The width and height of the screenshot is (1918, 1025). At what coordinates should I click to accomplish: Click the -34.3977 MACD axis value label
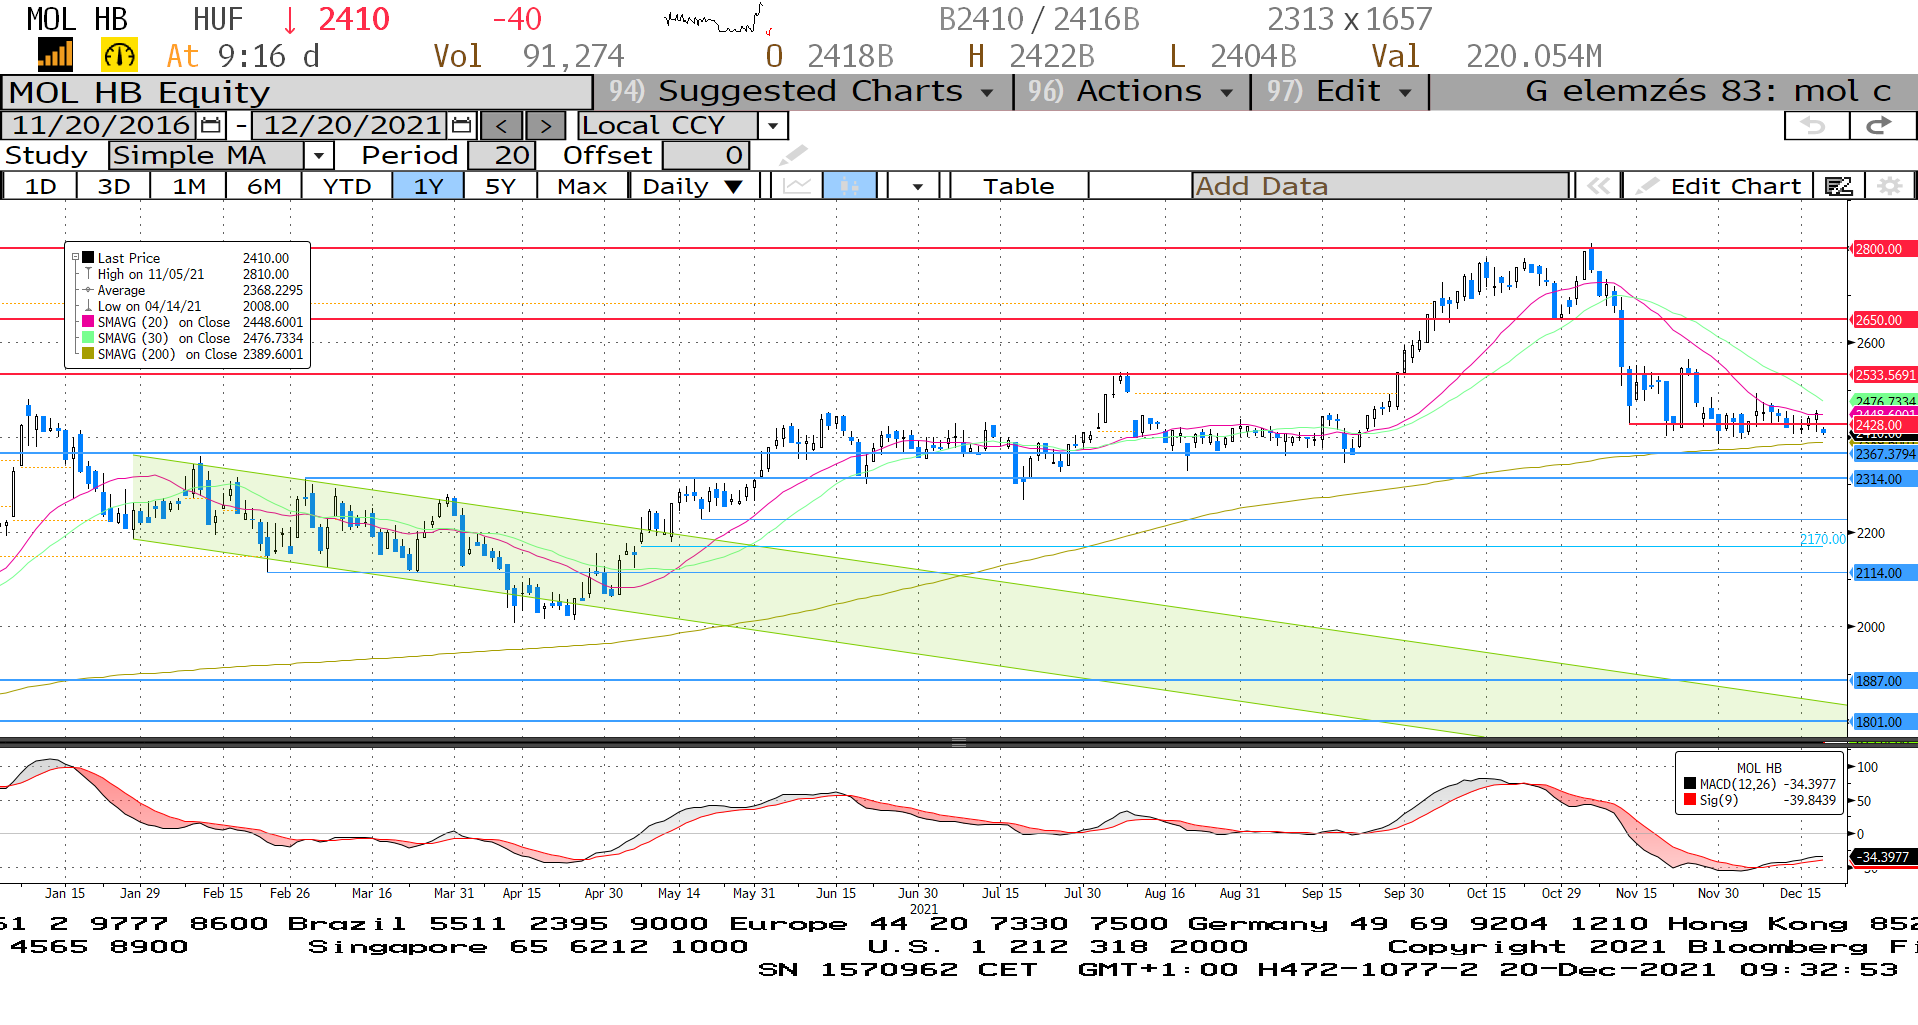coord(1884,857)
